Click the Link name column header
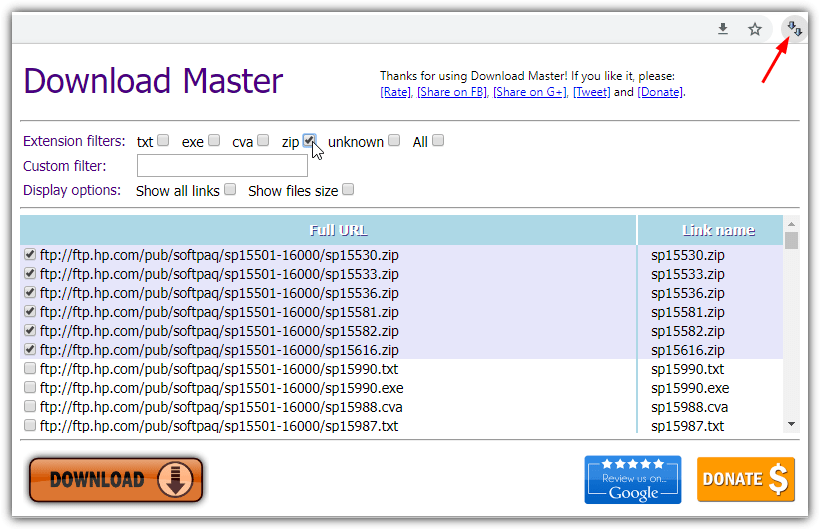The width and height of the screenshot is (820, 529). click(x=717, y=230)
